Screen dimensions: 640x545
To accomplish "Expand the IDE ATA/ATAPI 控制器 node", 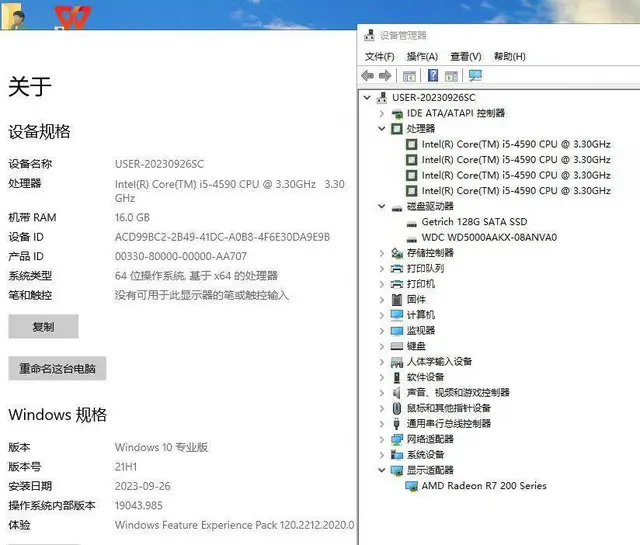I will (x=382, y=113).
